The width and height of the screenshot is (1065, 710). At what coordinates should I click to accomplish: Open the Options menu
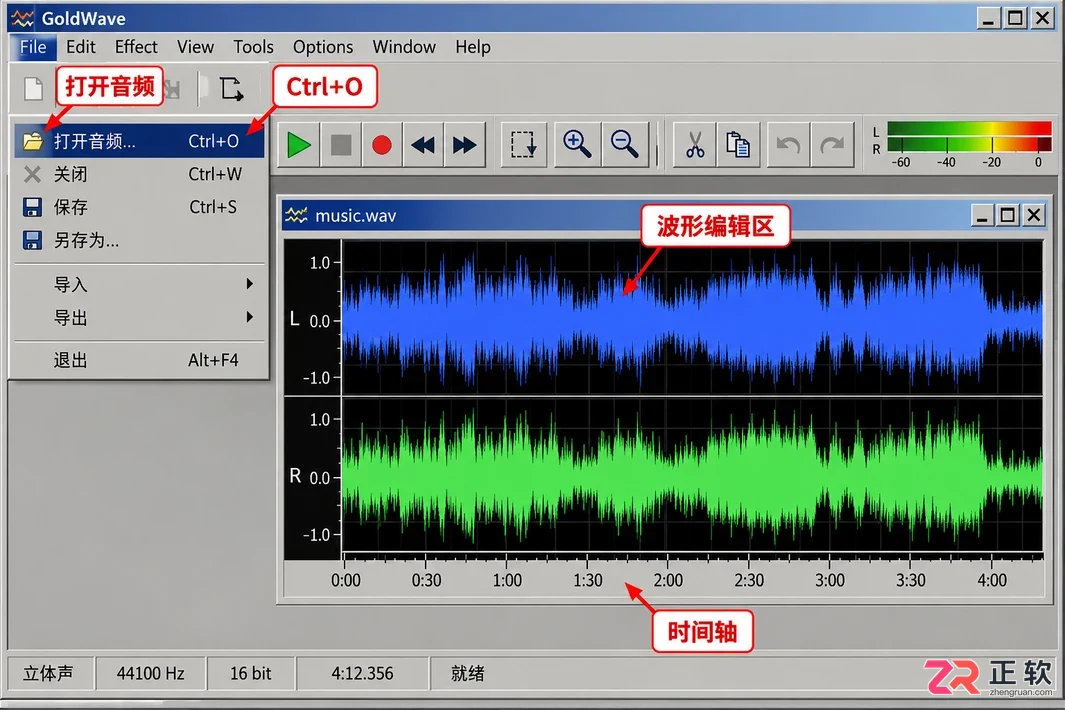click(x=323, y=47)
